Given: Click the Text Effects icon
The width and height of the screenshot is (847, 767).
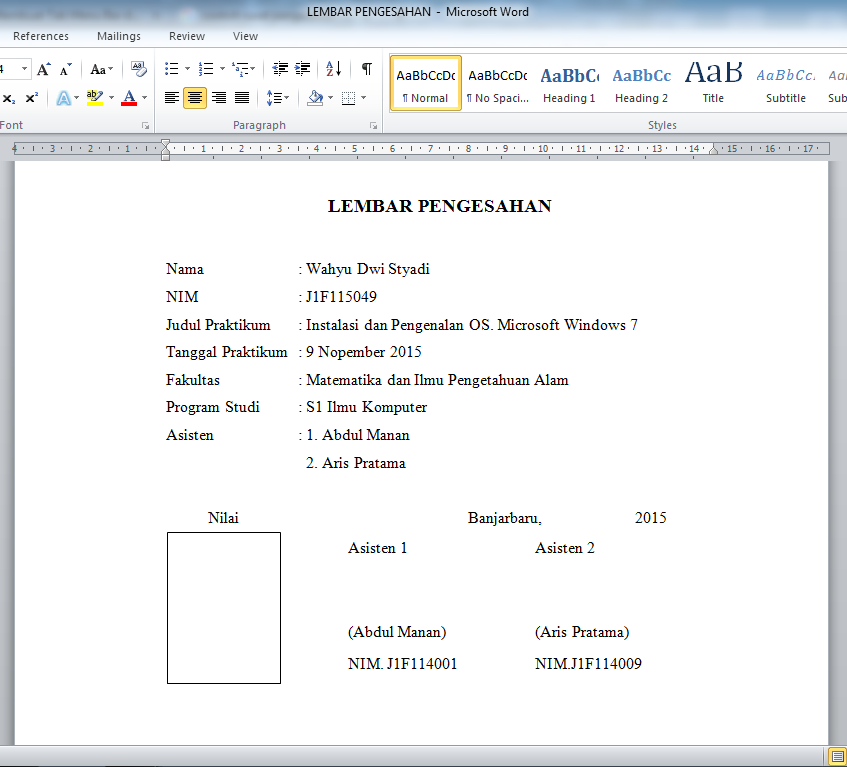Looking at the screenshot, I should 63,98.
